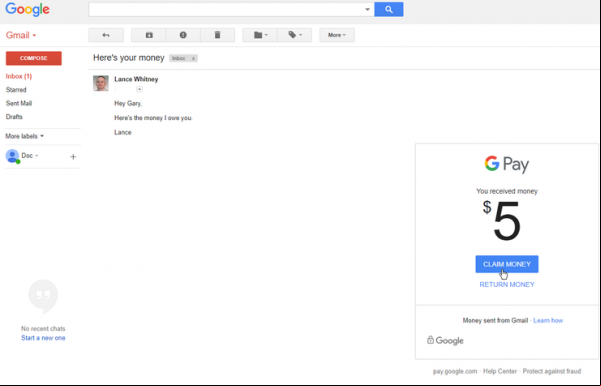Show search options dropdown arrow

367,10
